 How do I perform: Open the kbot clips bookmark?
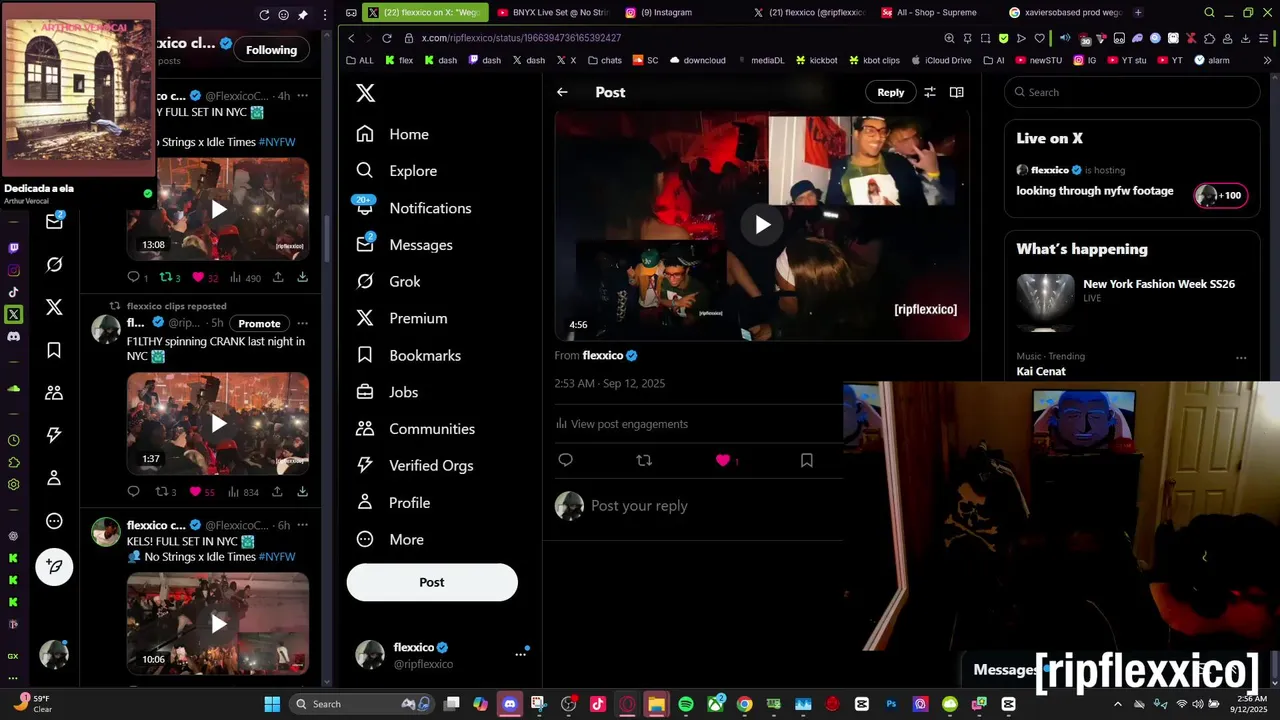874,60
